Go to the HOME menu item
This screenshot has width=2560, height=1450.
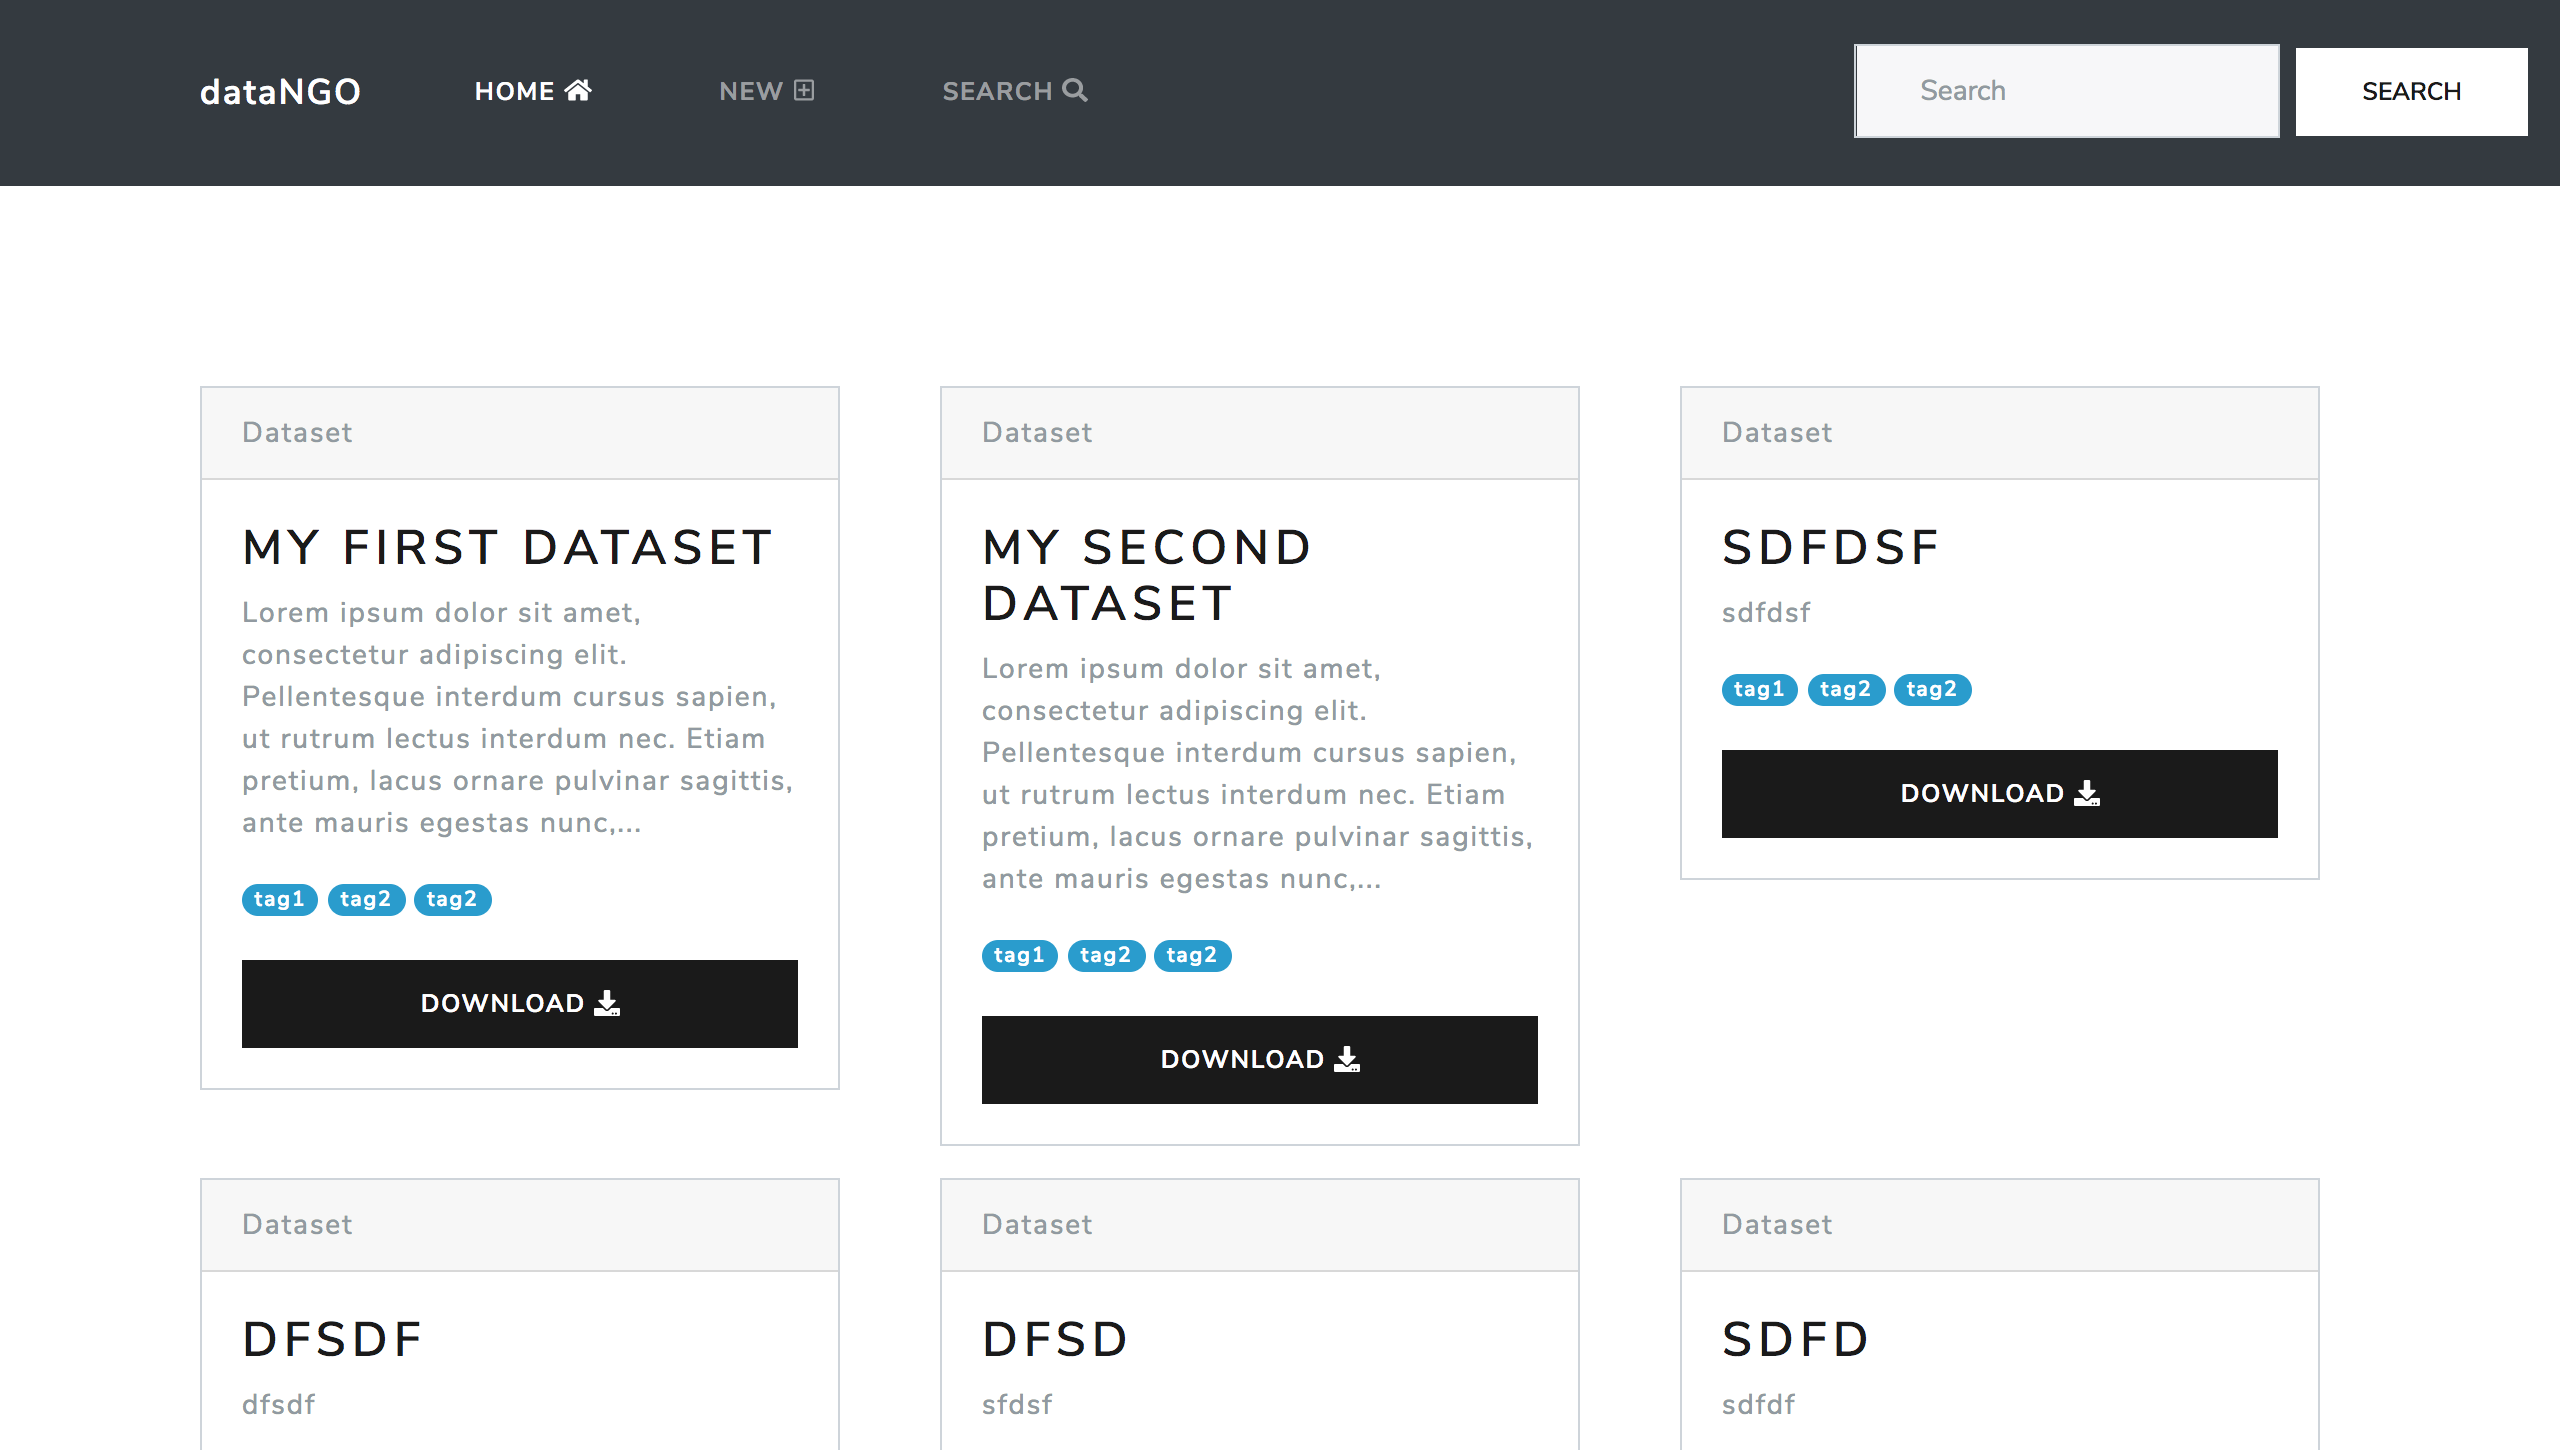(514, 91)
